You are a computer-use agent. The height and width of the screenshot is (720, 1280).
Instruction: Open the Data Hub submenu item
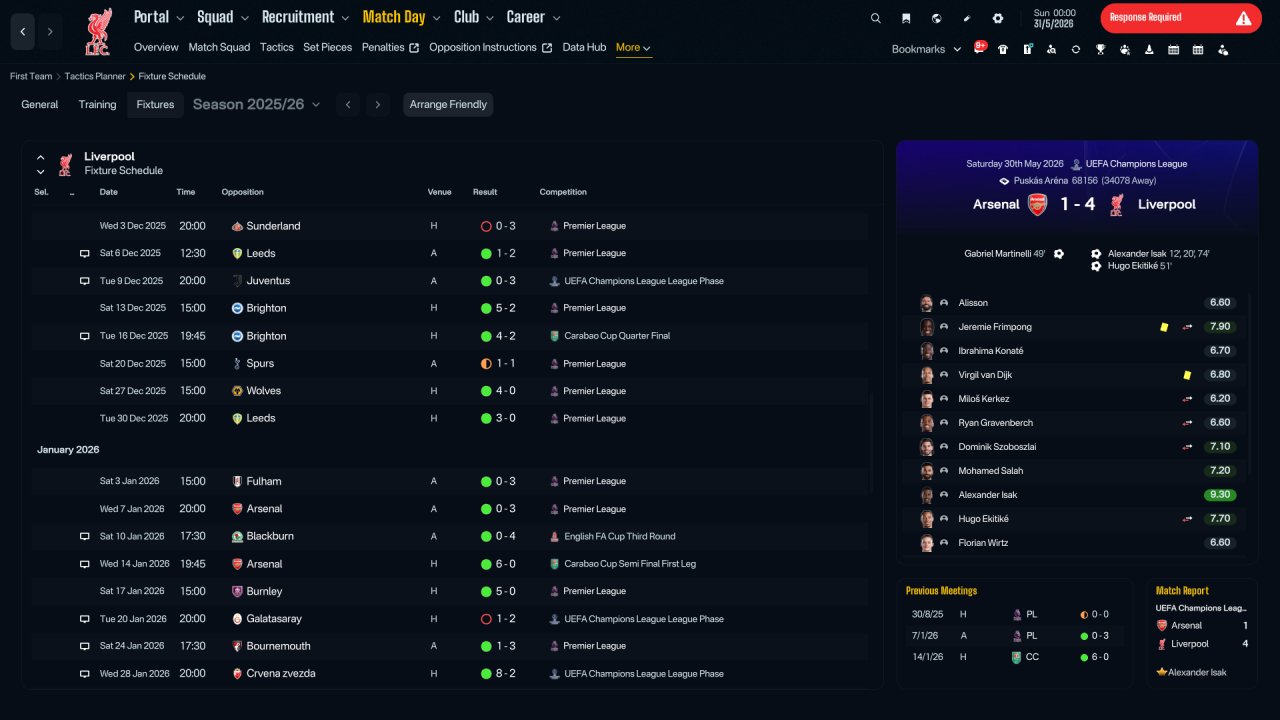(584, 47)
